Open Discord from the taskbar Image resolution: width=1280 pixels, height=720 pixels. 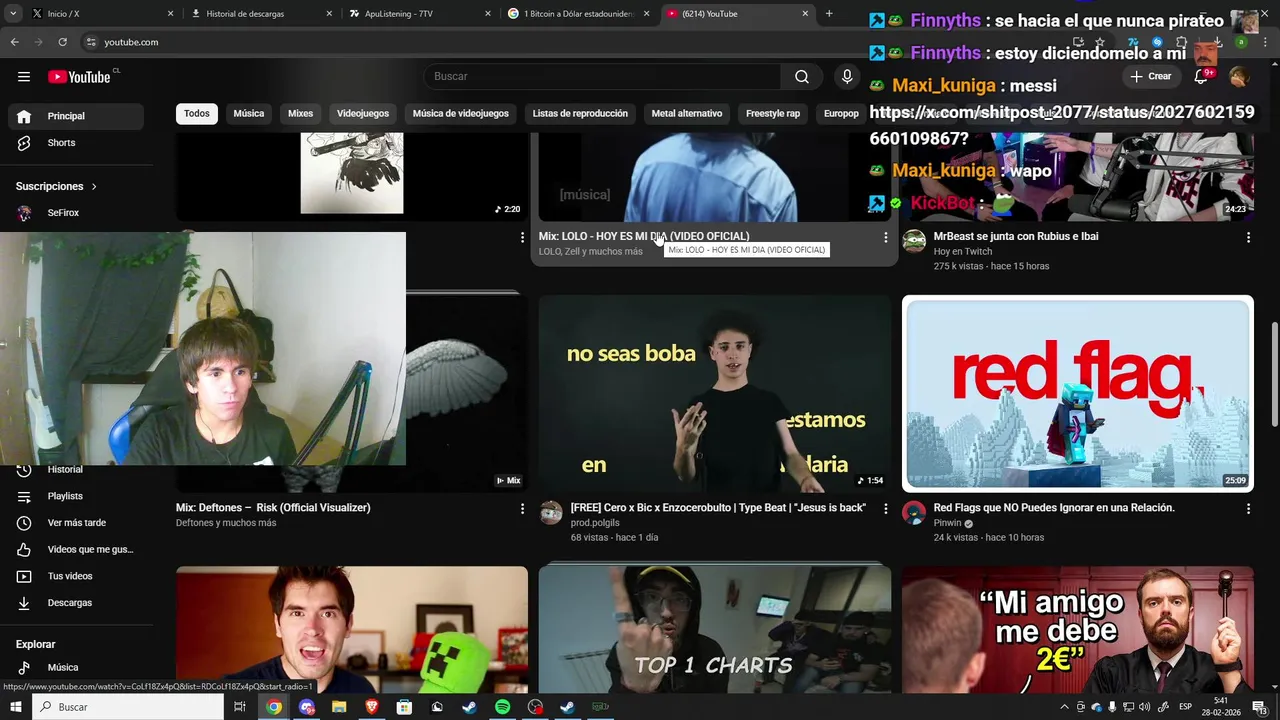[x=307, y=707]
